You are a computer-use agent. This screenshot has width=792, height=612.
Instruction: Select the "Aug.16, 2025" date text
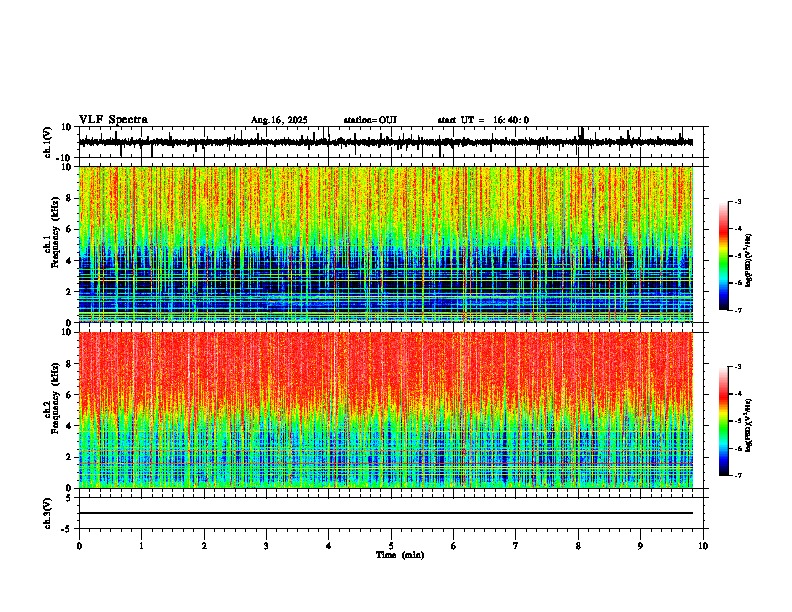tap(279, 120)
